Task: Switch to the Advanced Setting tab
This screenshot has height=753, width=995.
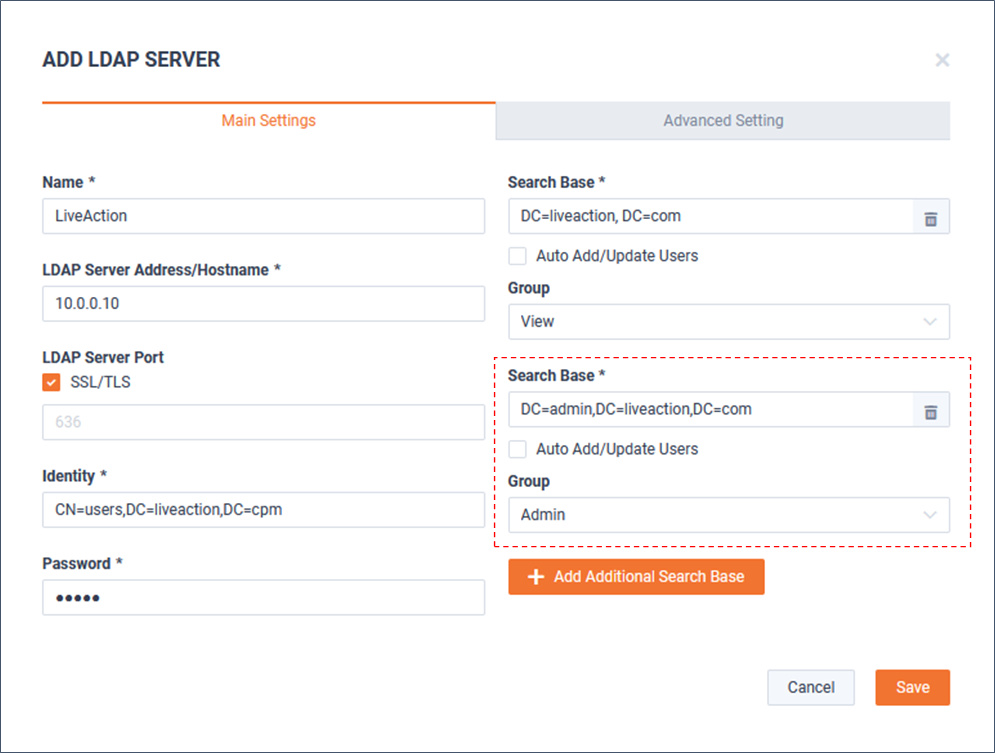Action: 723,120
